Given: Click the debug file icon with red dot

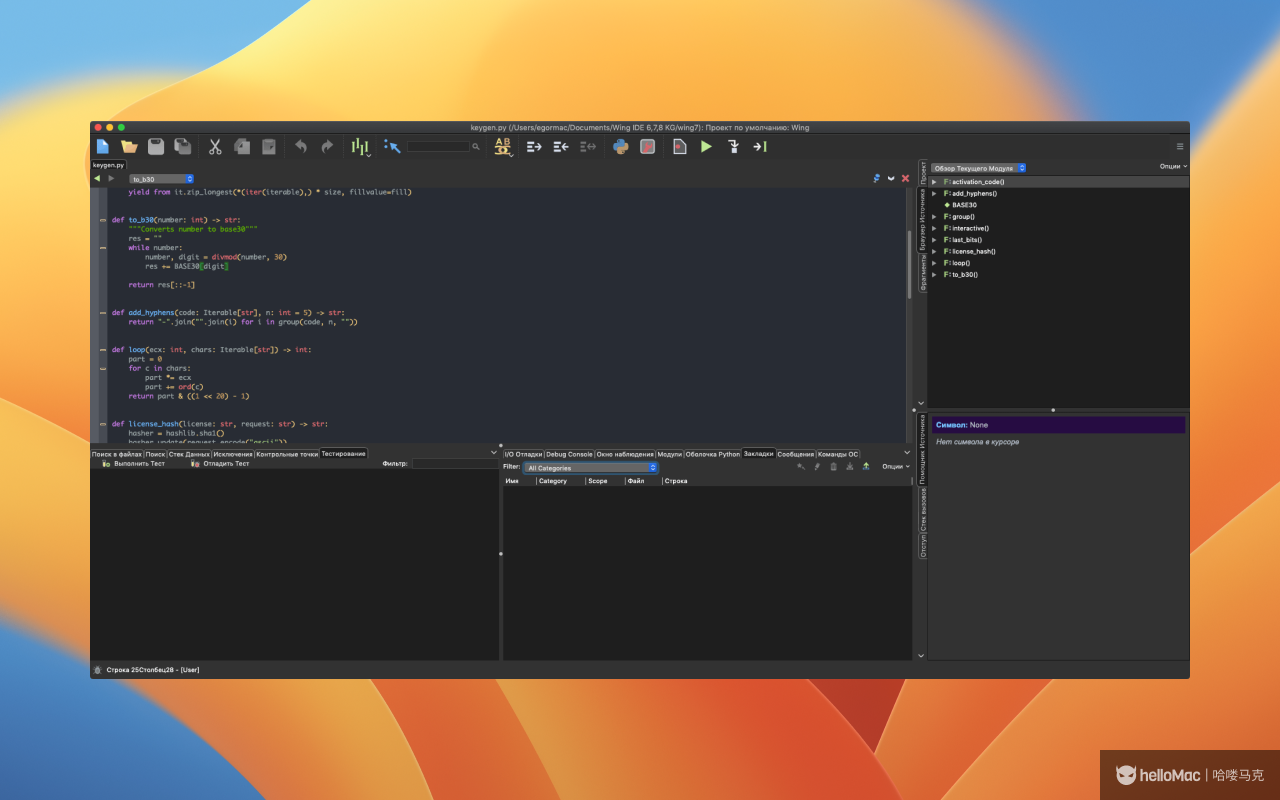Looking at the screenshot, I should pos(679,146).
